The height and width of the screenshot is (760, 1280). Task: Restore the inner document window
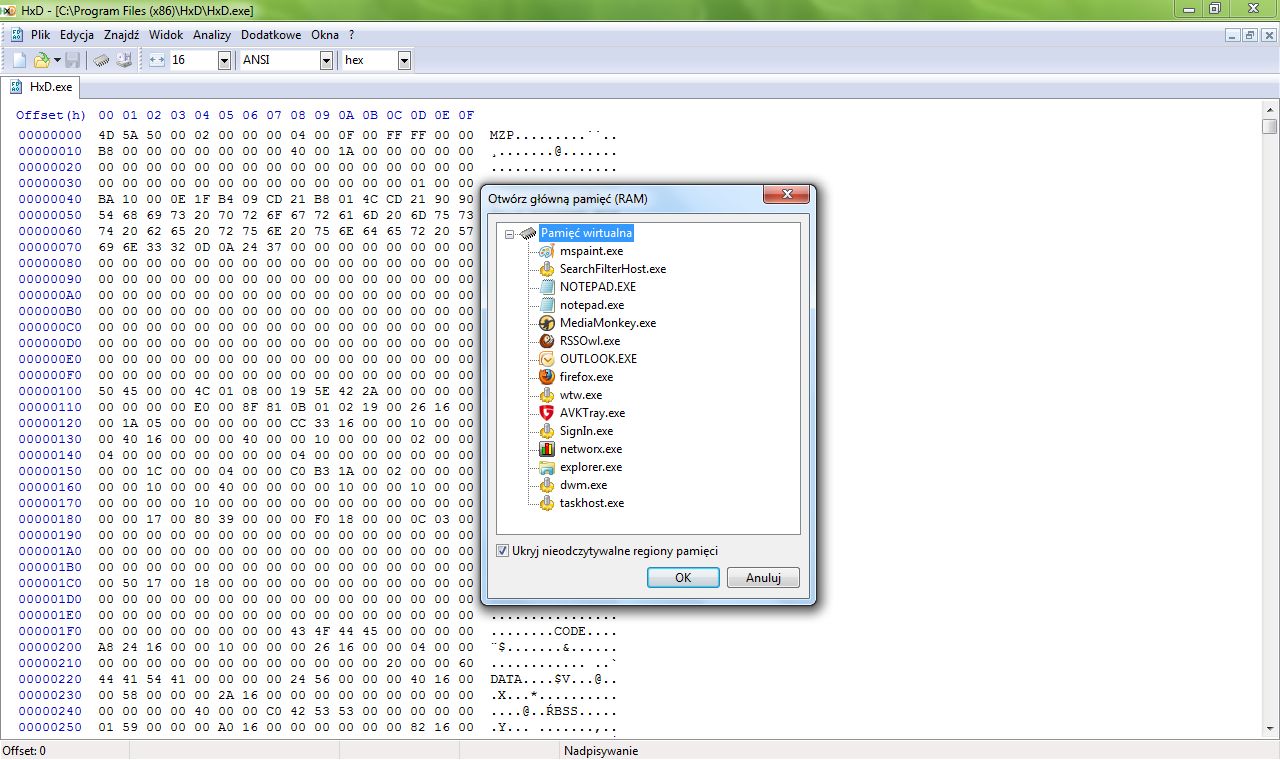[x=1250, y=35]
